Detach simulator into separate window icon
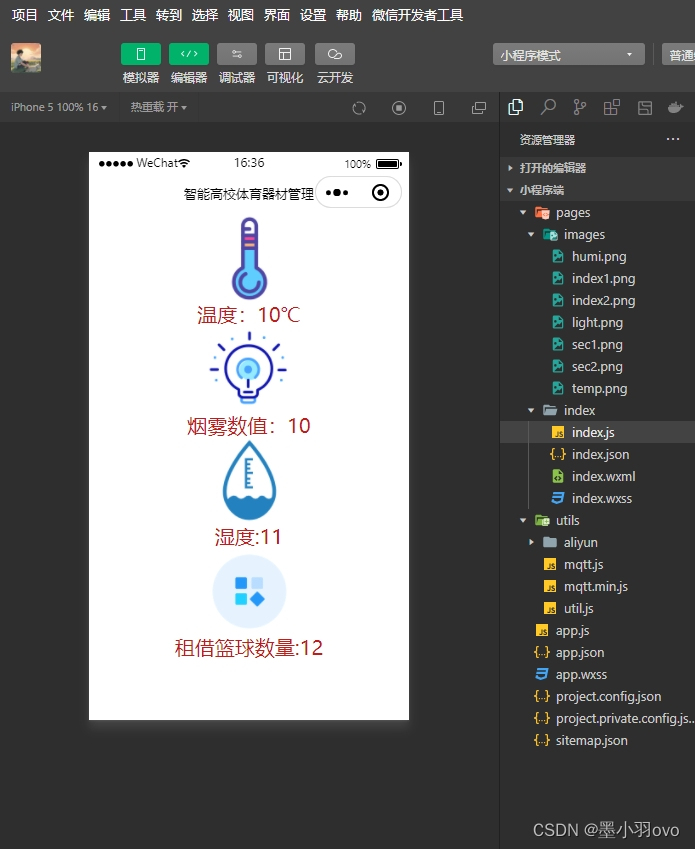The width and height of the screenshot is (695, 849). [x=479, y=108]
